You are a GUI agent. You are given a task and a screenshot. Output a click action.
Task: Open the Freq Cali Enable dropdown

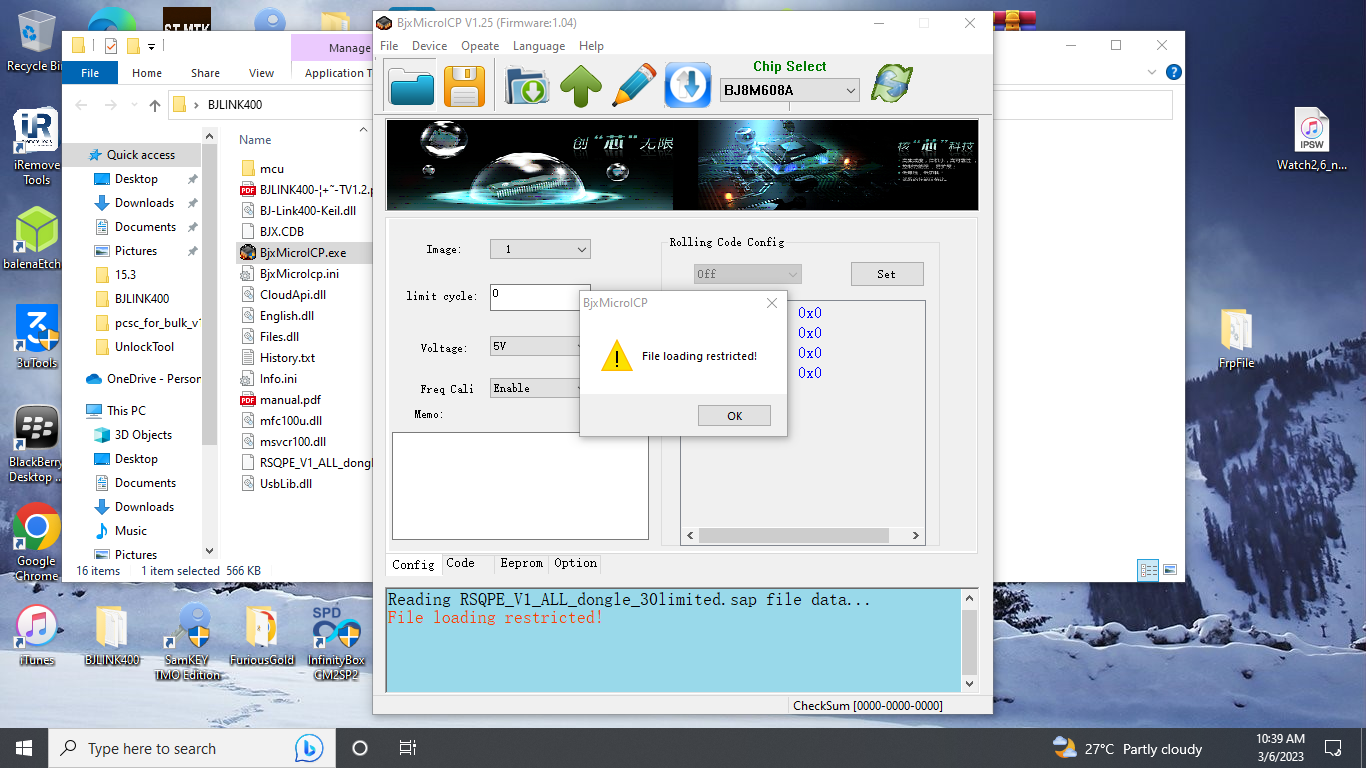(538, 388)
